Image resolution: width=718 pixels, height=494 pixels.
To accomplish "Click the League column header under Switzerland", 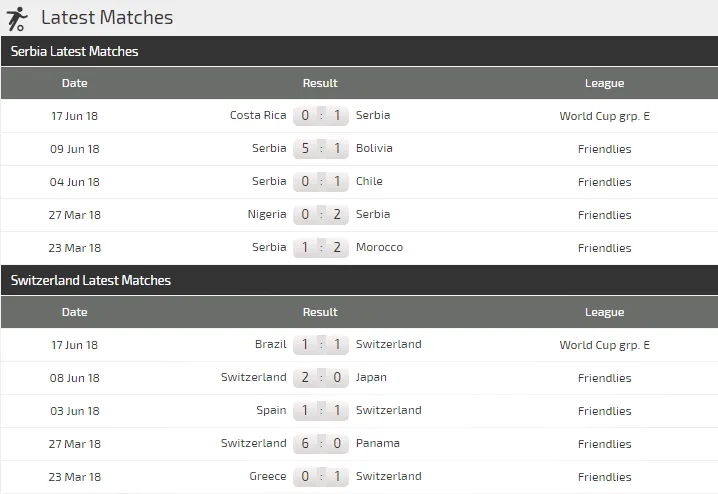I will coord(604,312).
